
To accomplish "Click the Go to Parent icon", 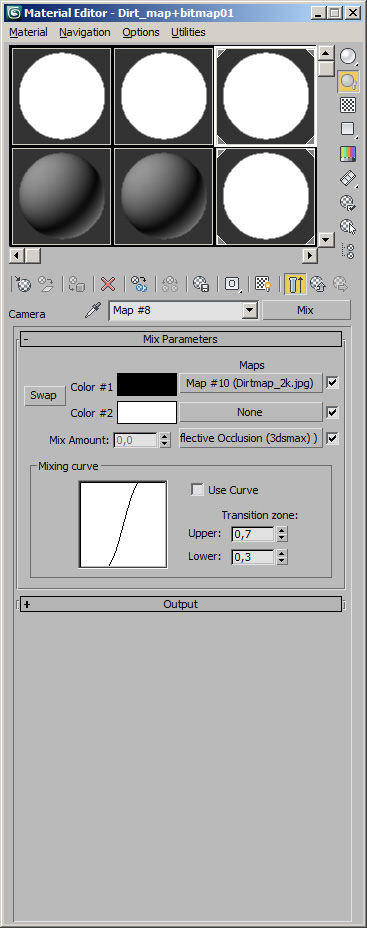I will point(318,284).
